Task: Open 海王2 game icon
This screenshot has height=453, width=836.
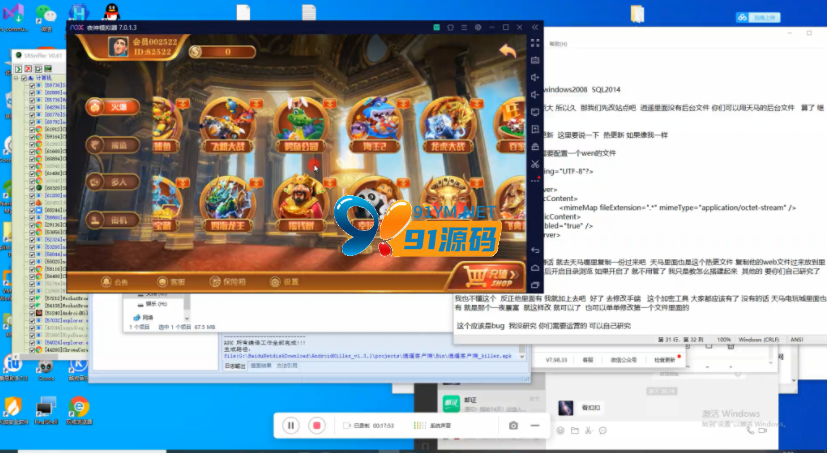Action: 375,126
